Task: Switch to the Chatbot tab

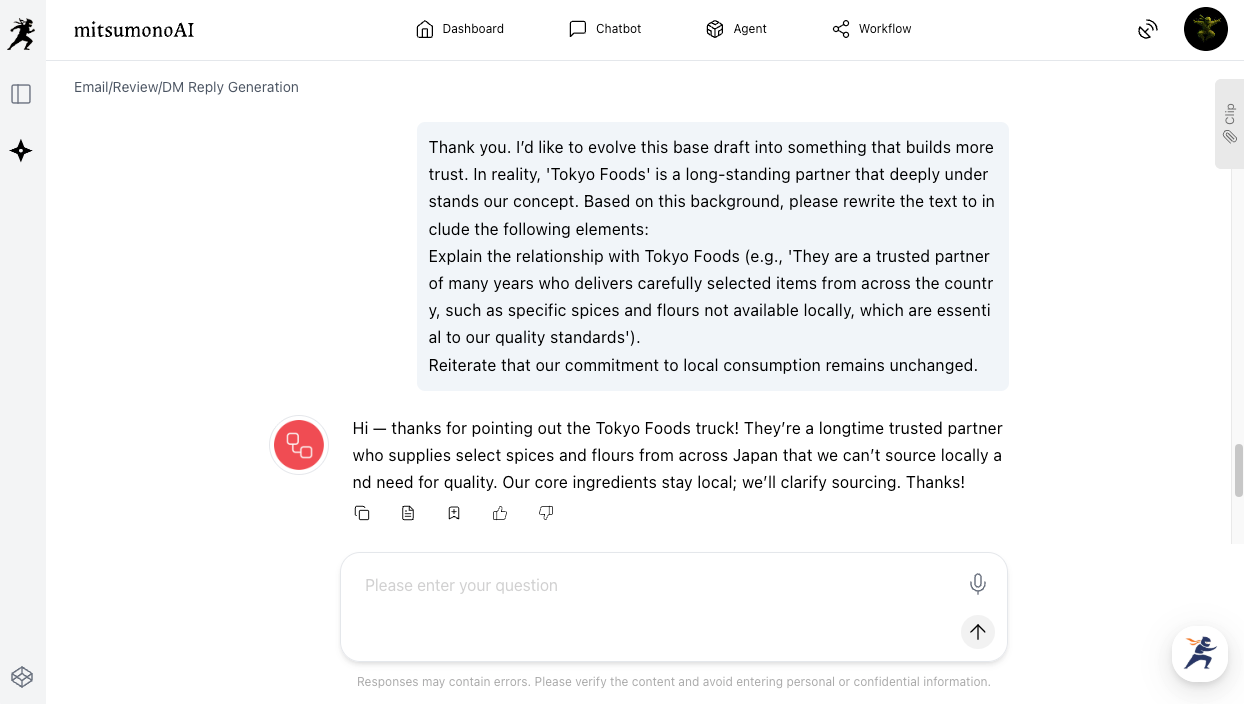Action: (x=605, y=29)
